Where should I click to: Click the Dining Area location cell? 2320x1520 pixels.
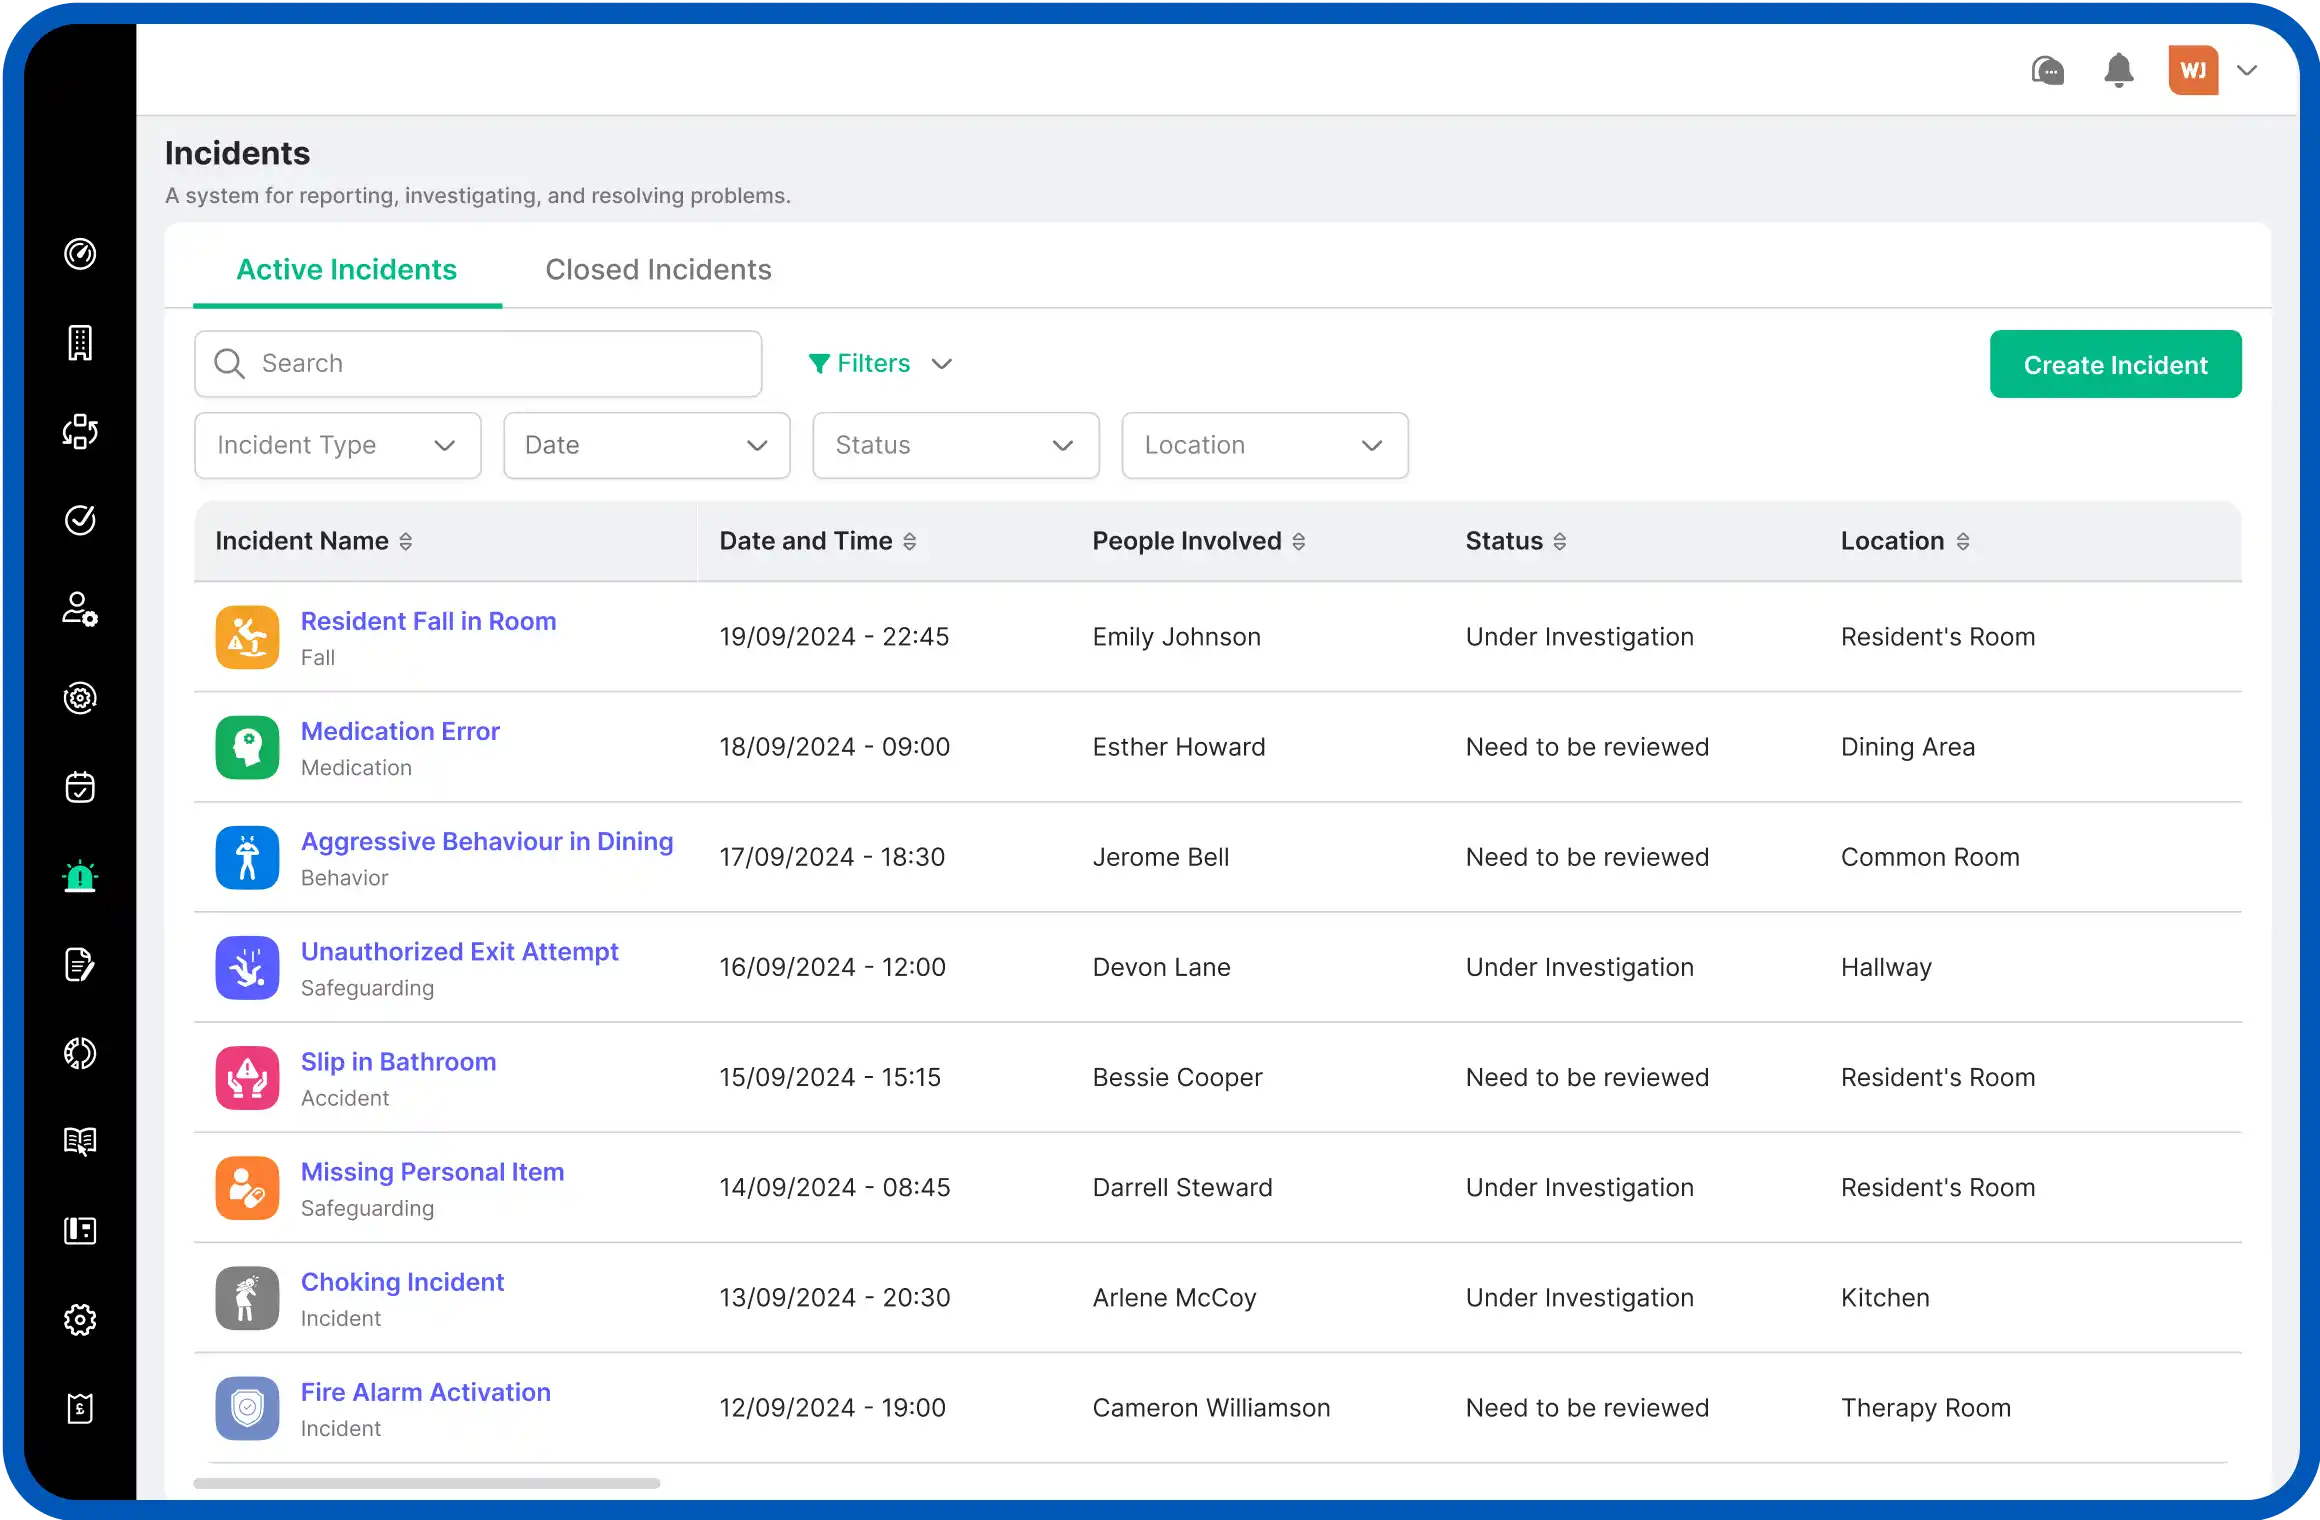[x=1907, y=747]
